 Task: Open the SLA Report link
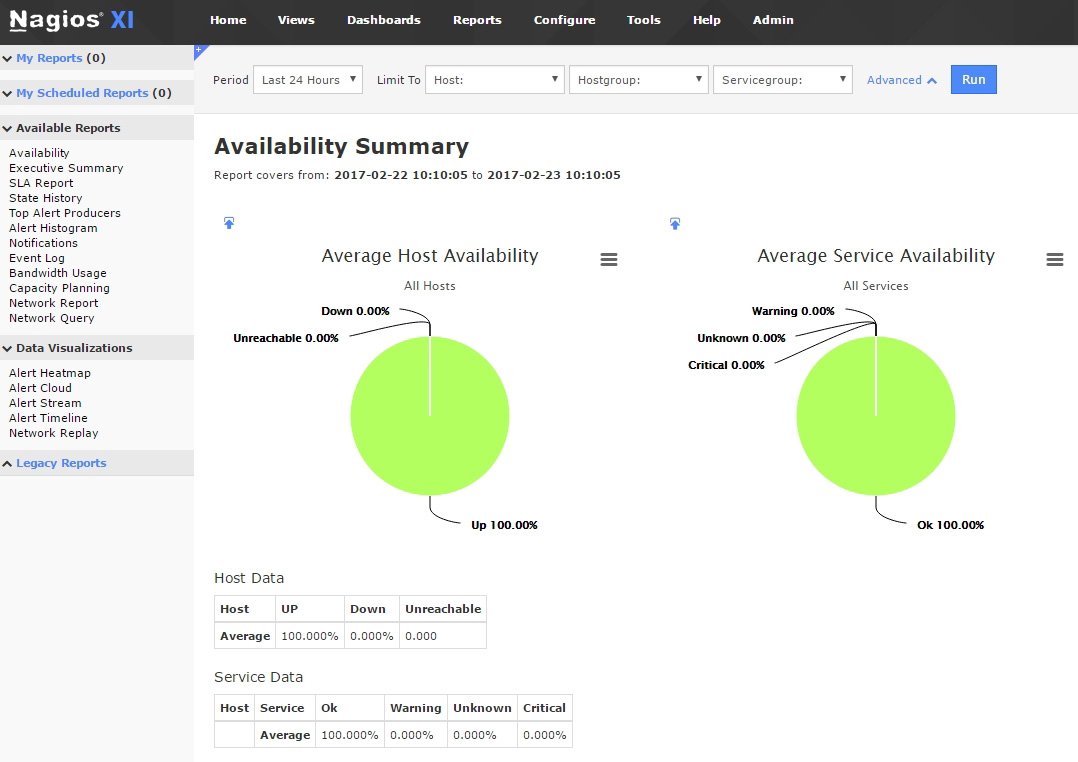coord(41,183)
